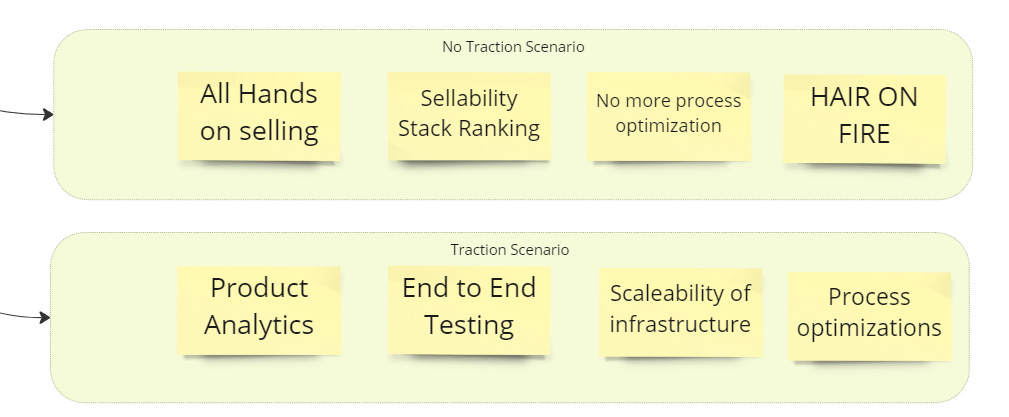Click the 'Sellability Stack Ranking' sticky note
The height and width of the screenshot is (417, 1009).
469,116
